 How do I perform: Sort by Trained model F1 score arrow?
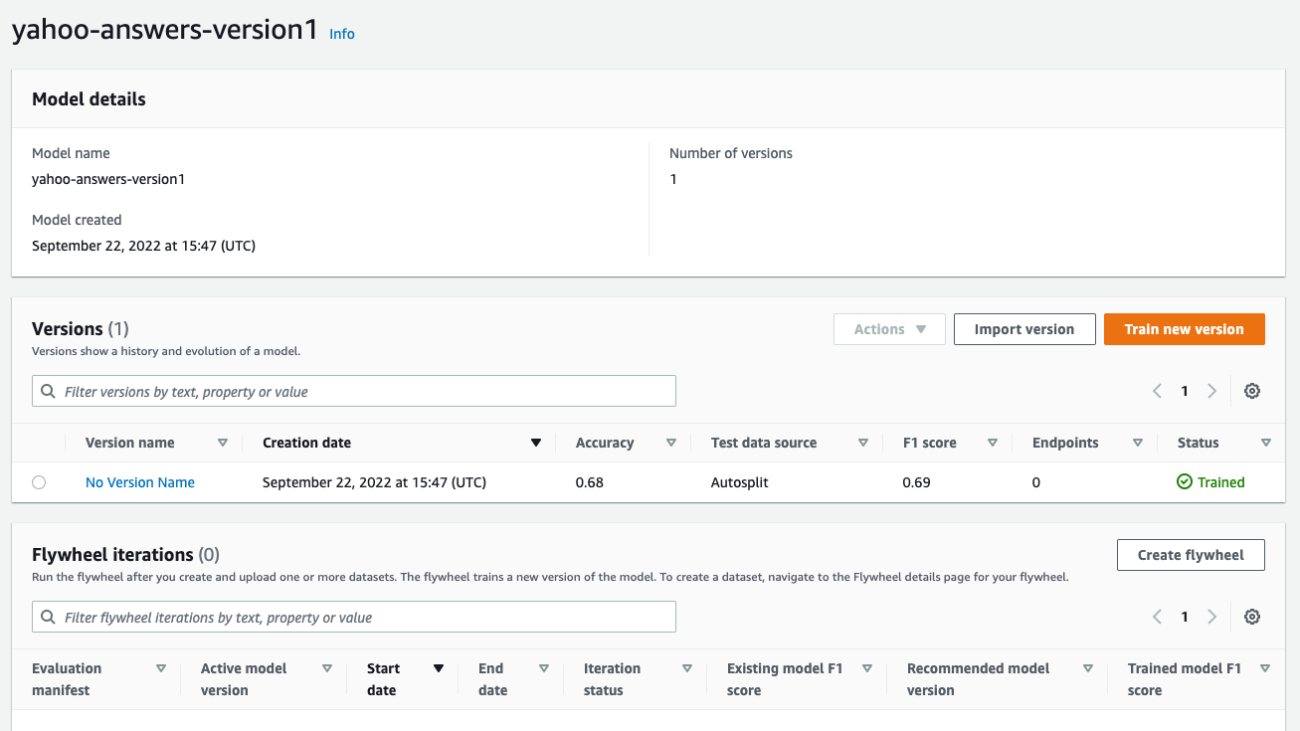click(x=1265, y=669)
